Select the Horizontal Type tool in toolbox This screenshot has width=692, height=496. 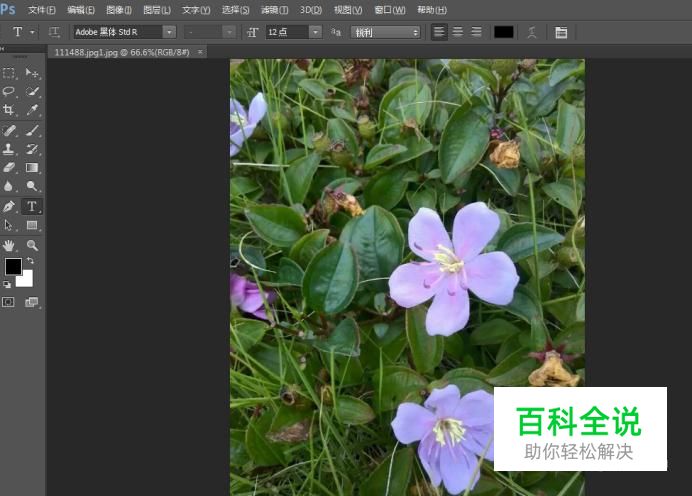coord(32,207)
